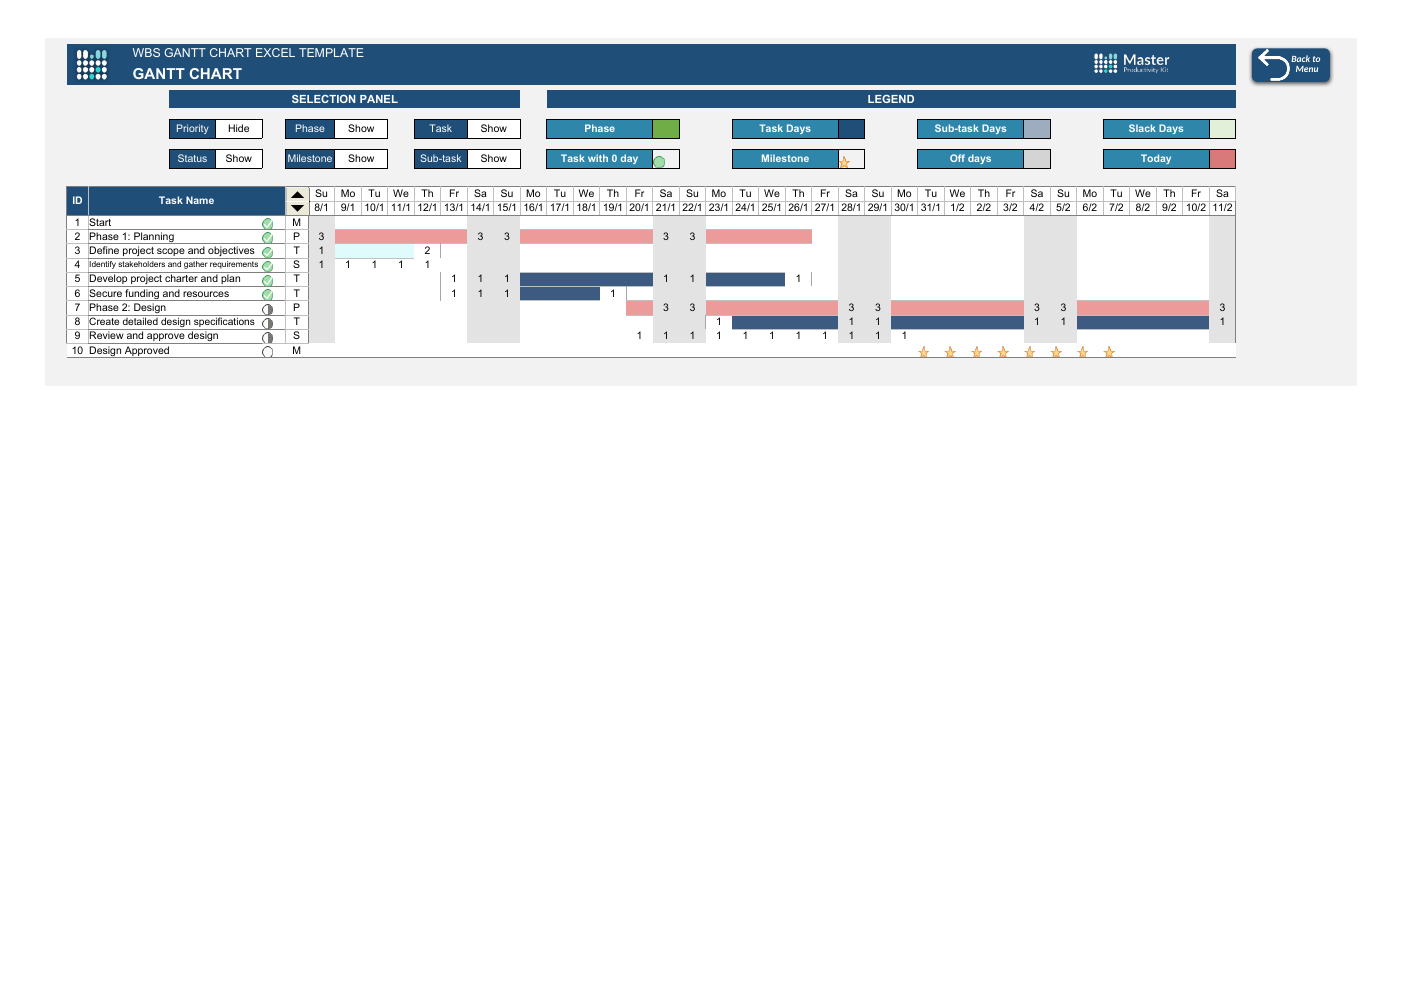Click the 23/1 date header cell
This screenshot has width=1404, height=993.
pyautogui.click(x=719, y=208)
